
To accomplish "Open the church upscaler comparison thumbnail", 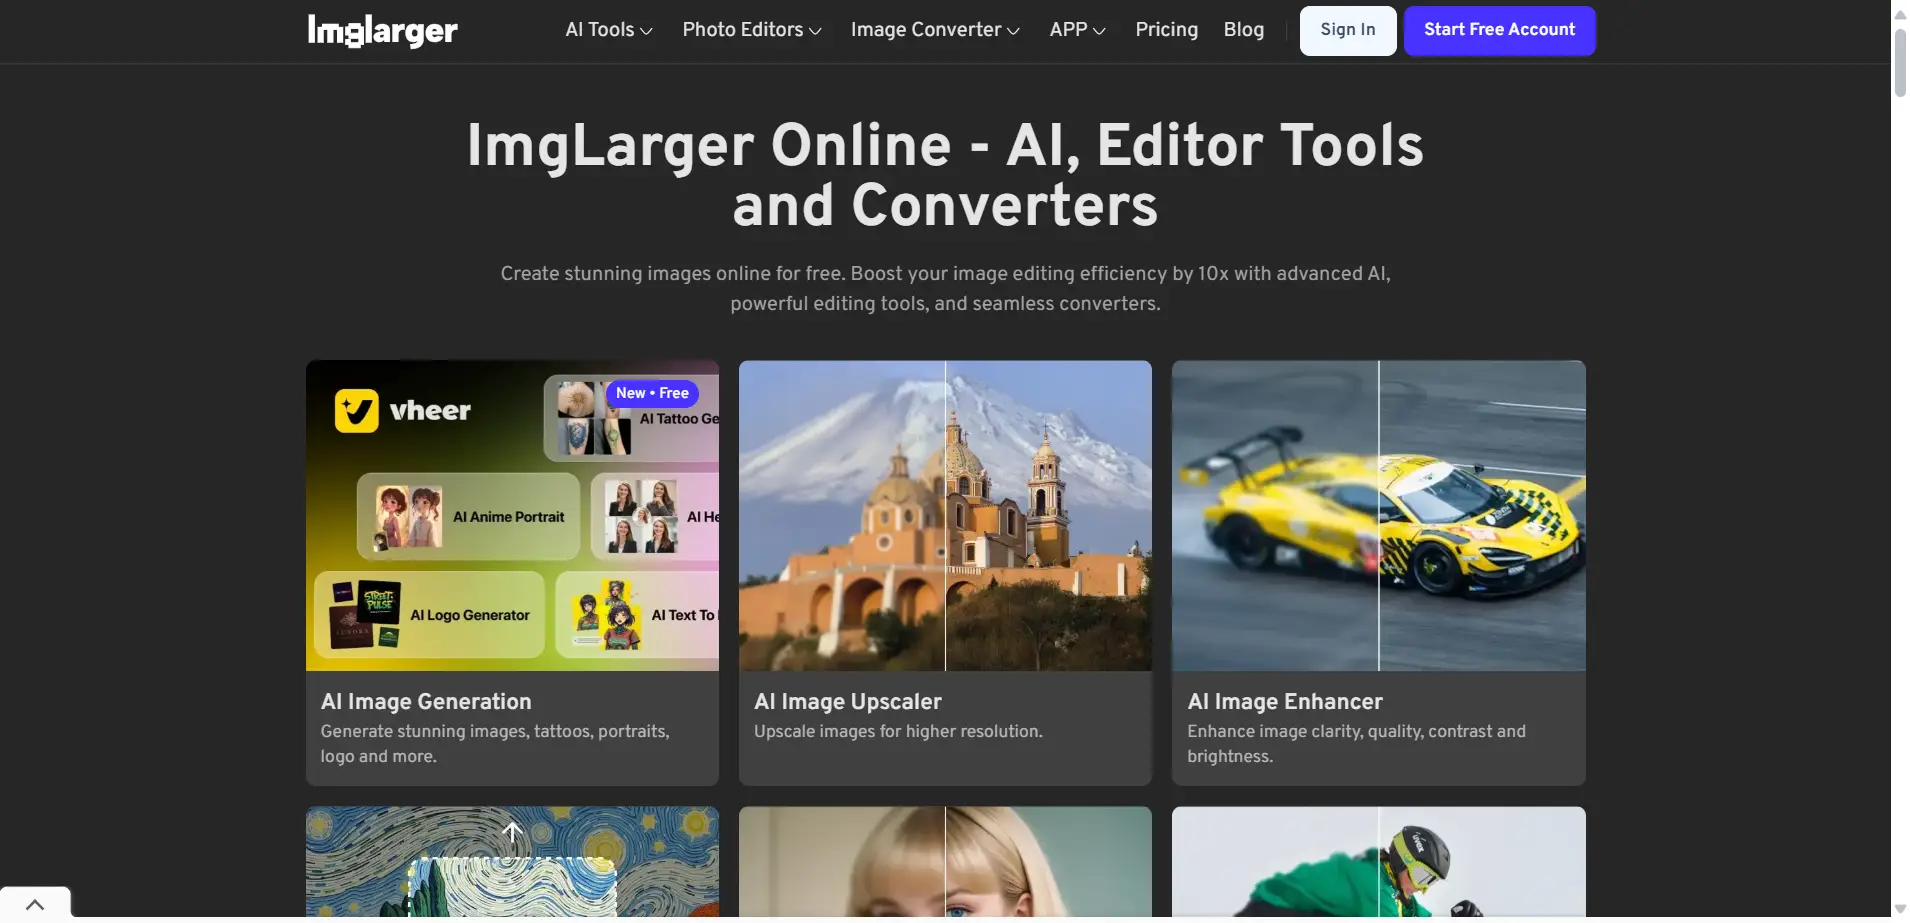I will pos(945,515).
